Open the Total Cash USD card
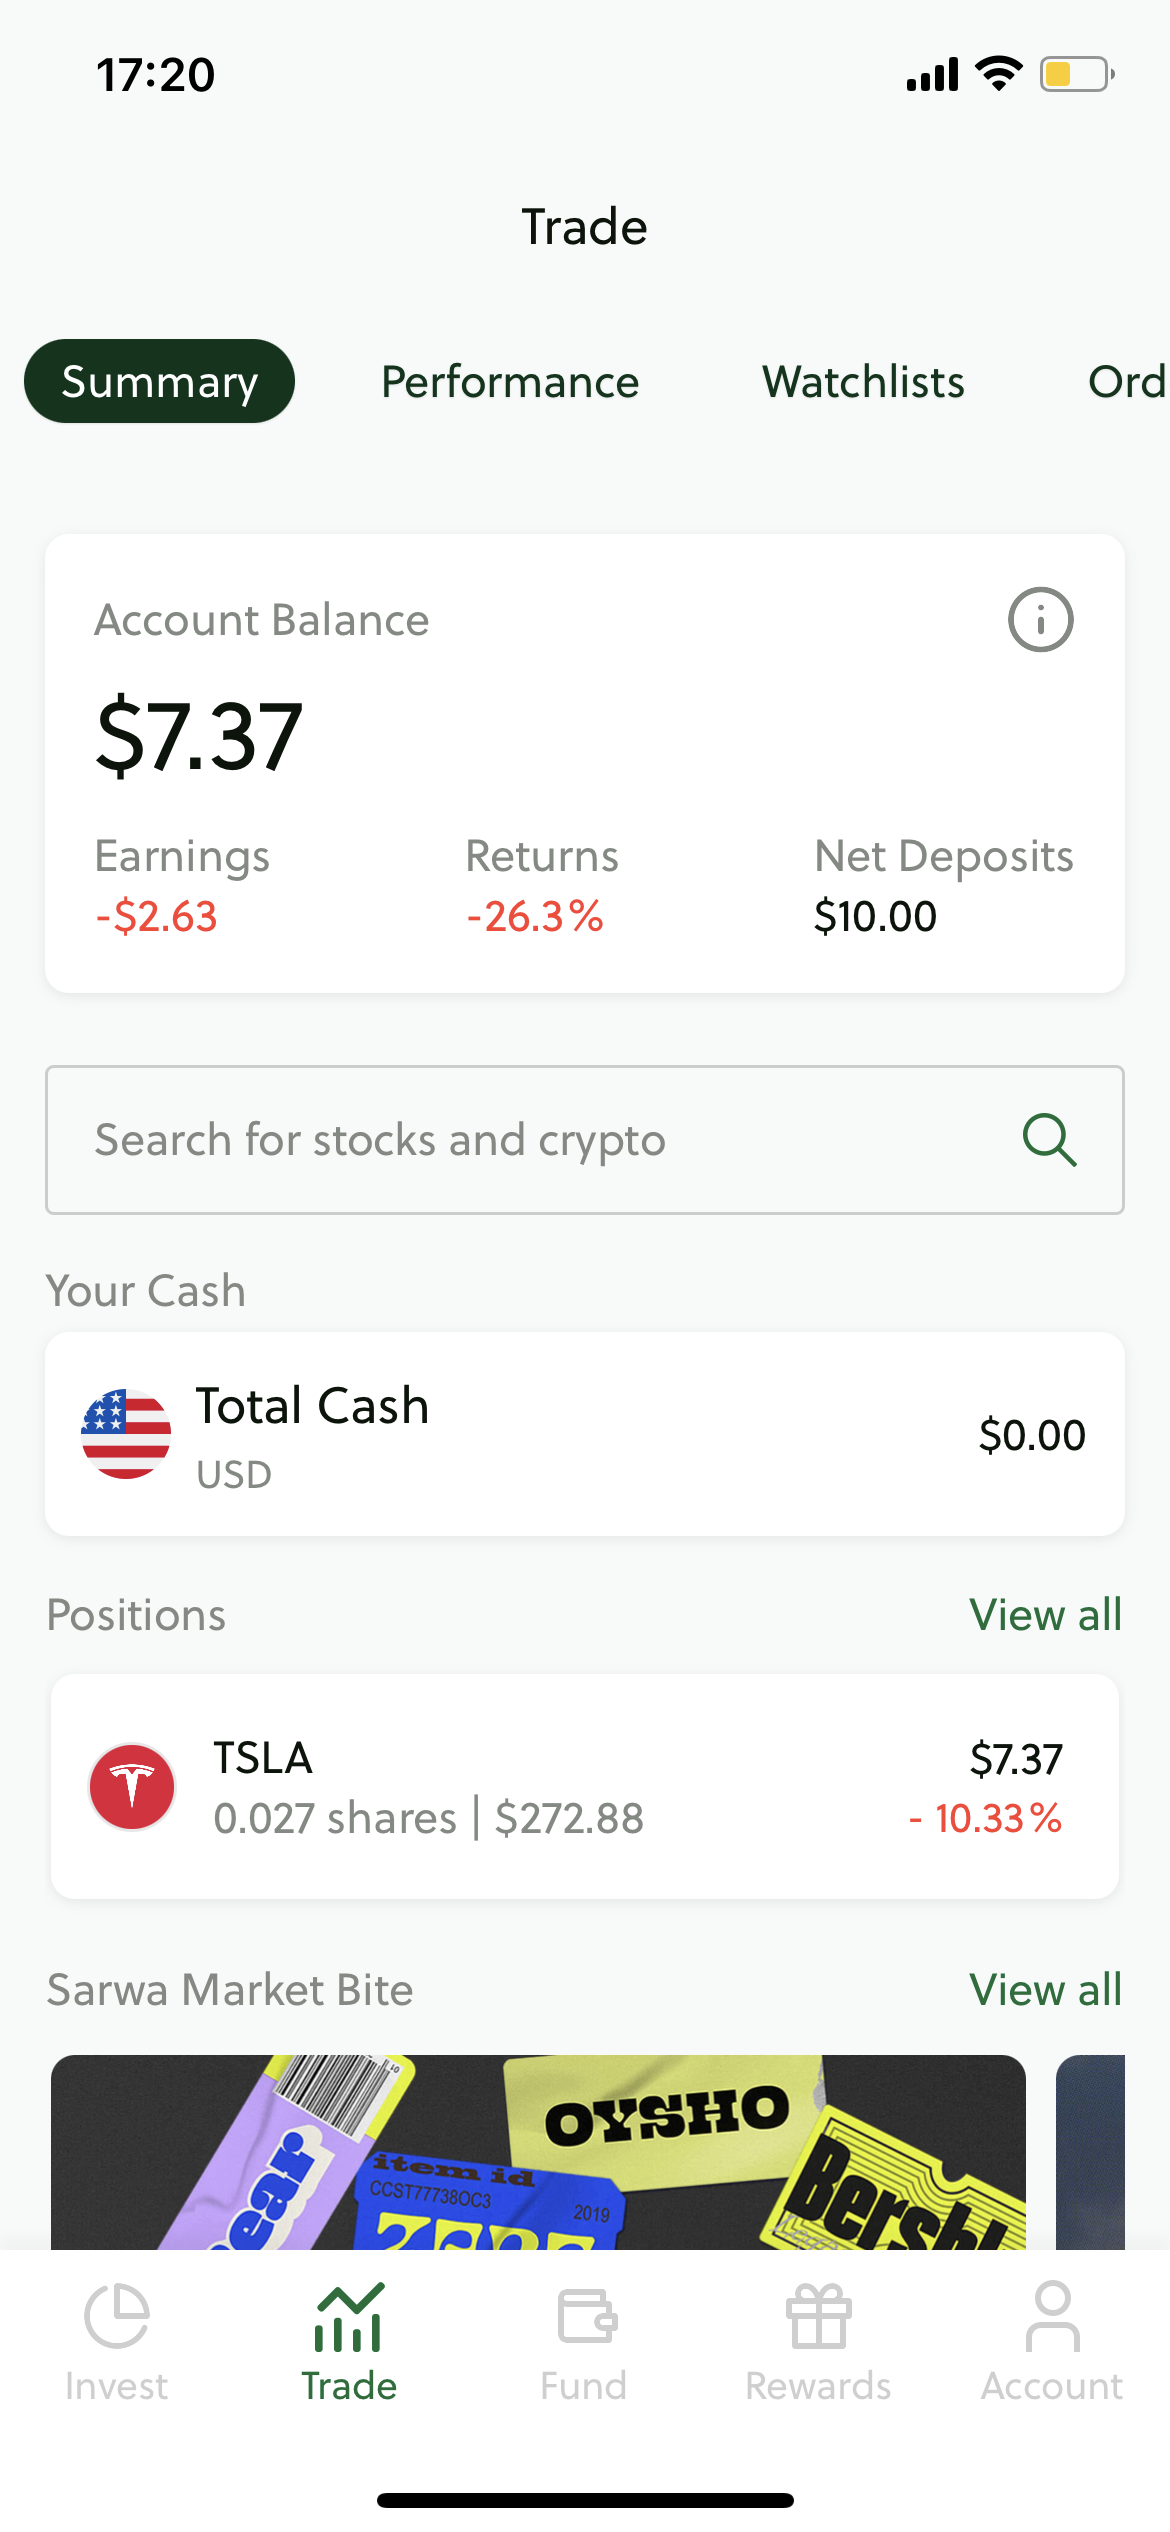 click(585, 1434)
